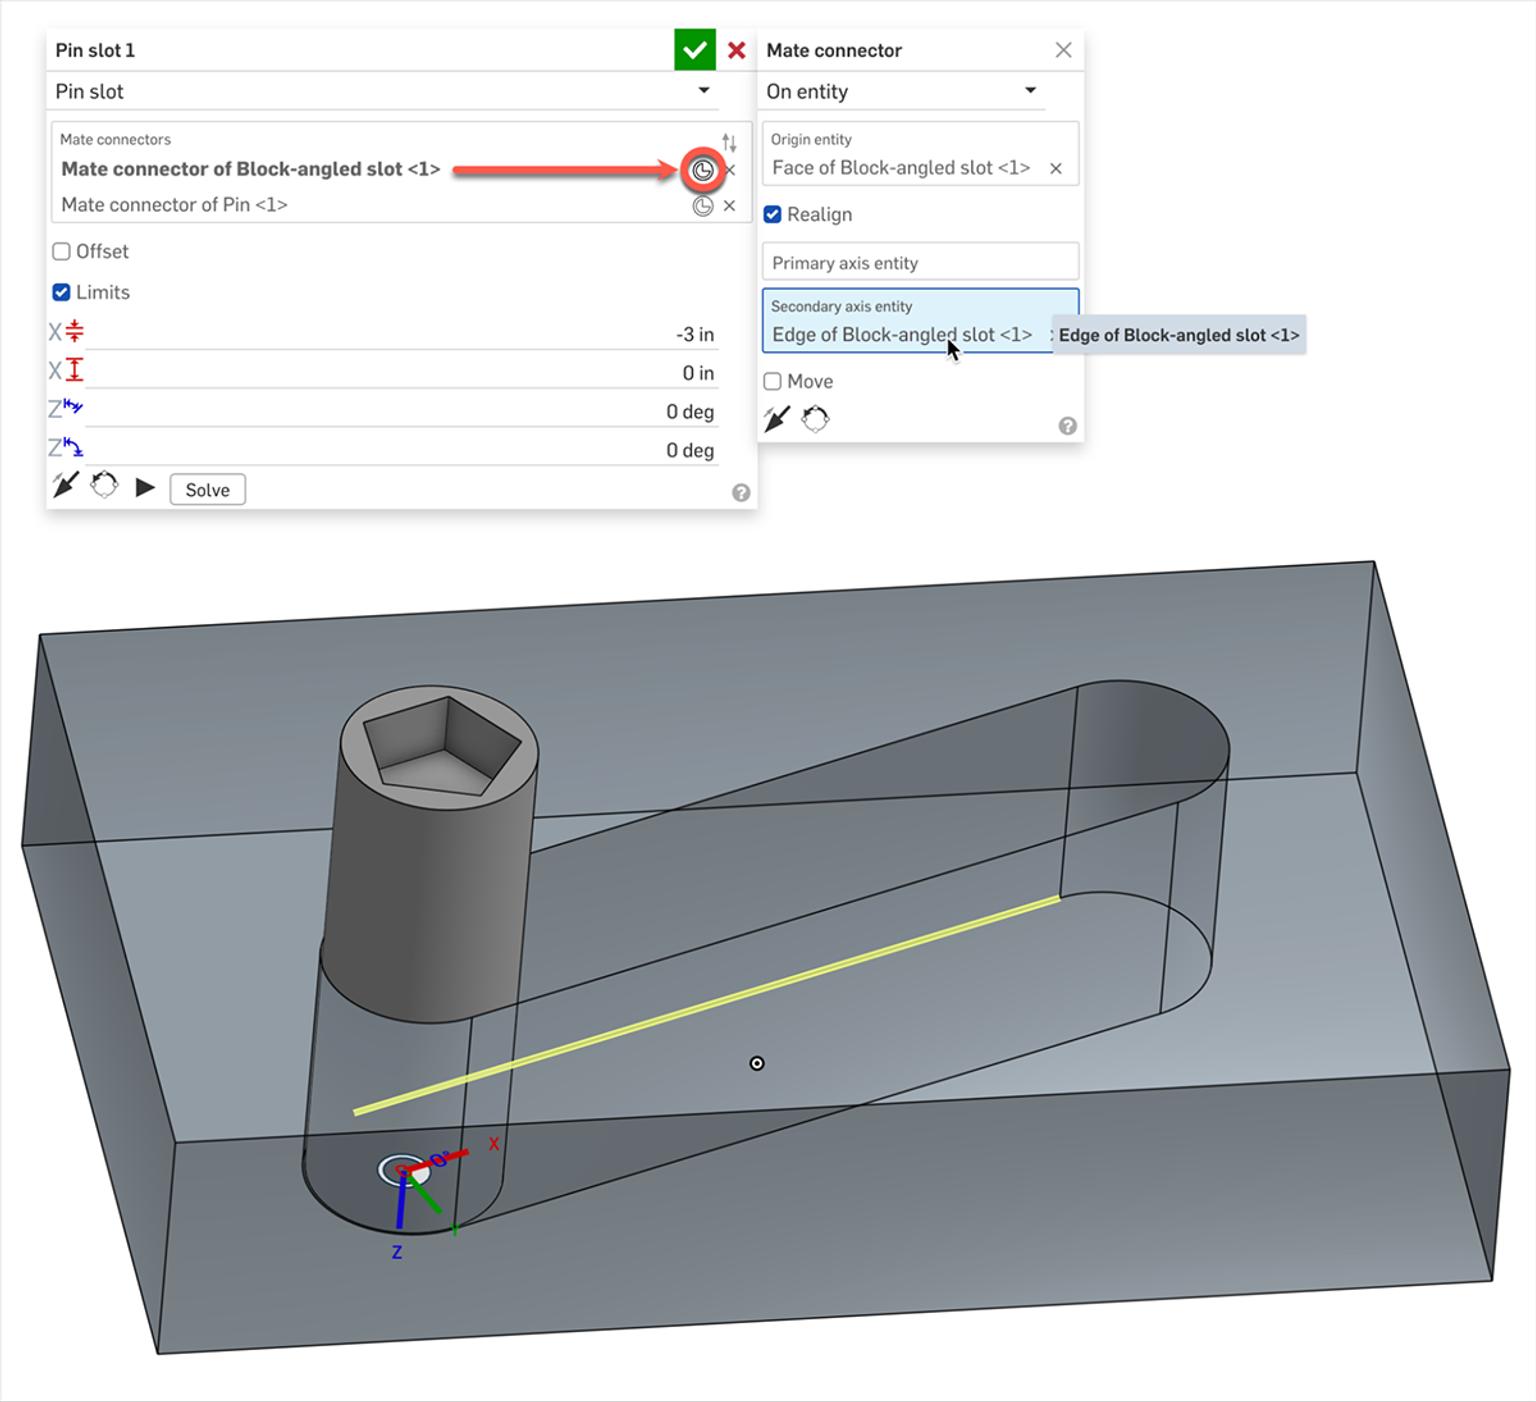The width and height of the screenshot is (1536, 1402).
Task: Click the flip axis icon in Mate connector panel
Action: click(x=777, y=418)
